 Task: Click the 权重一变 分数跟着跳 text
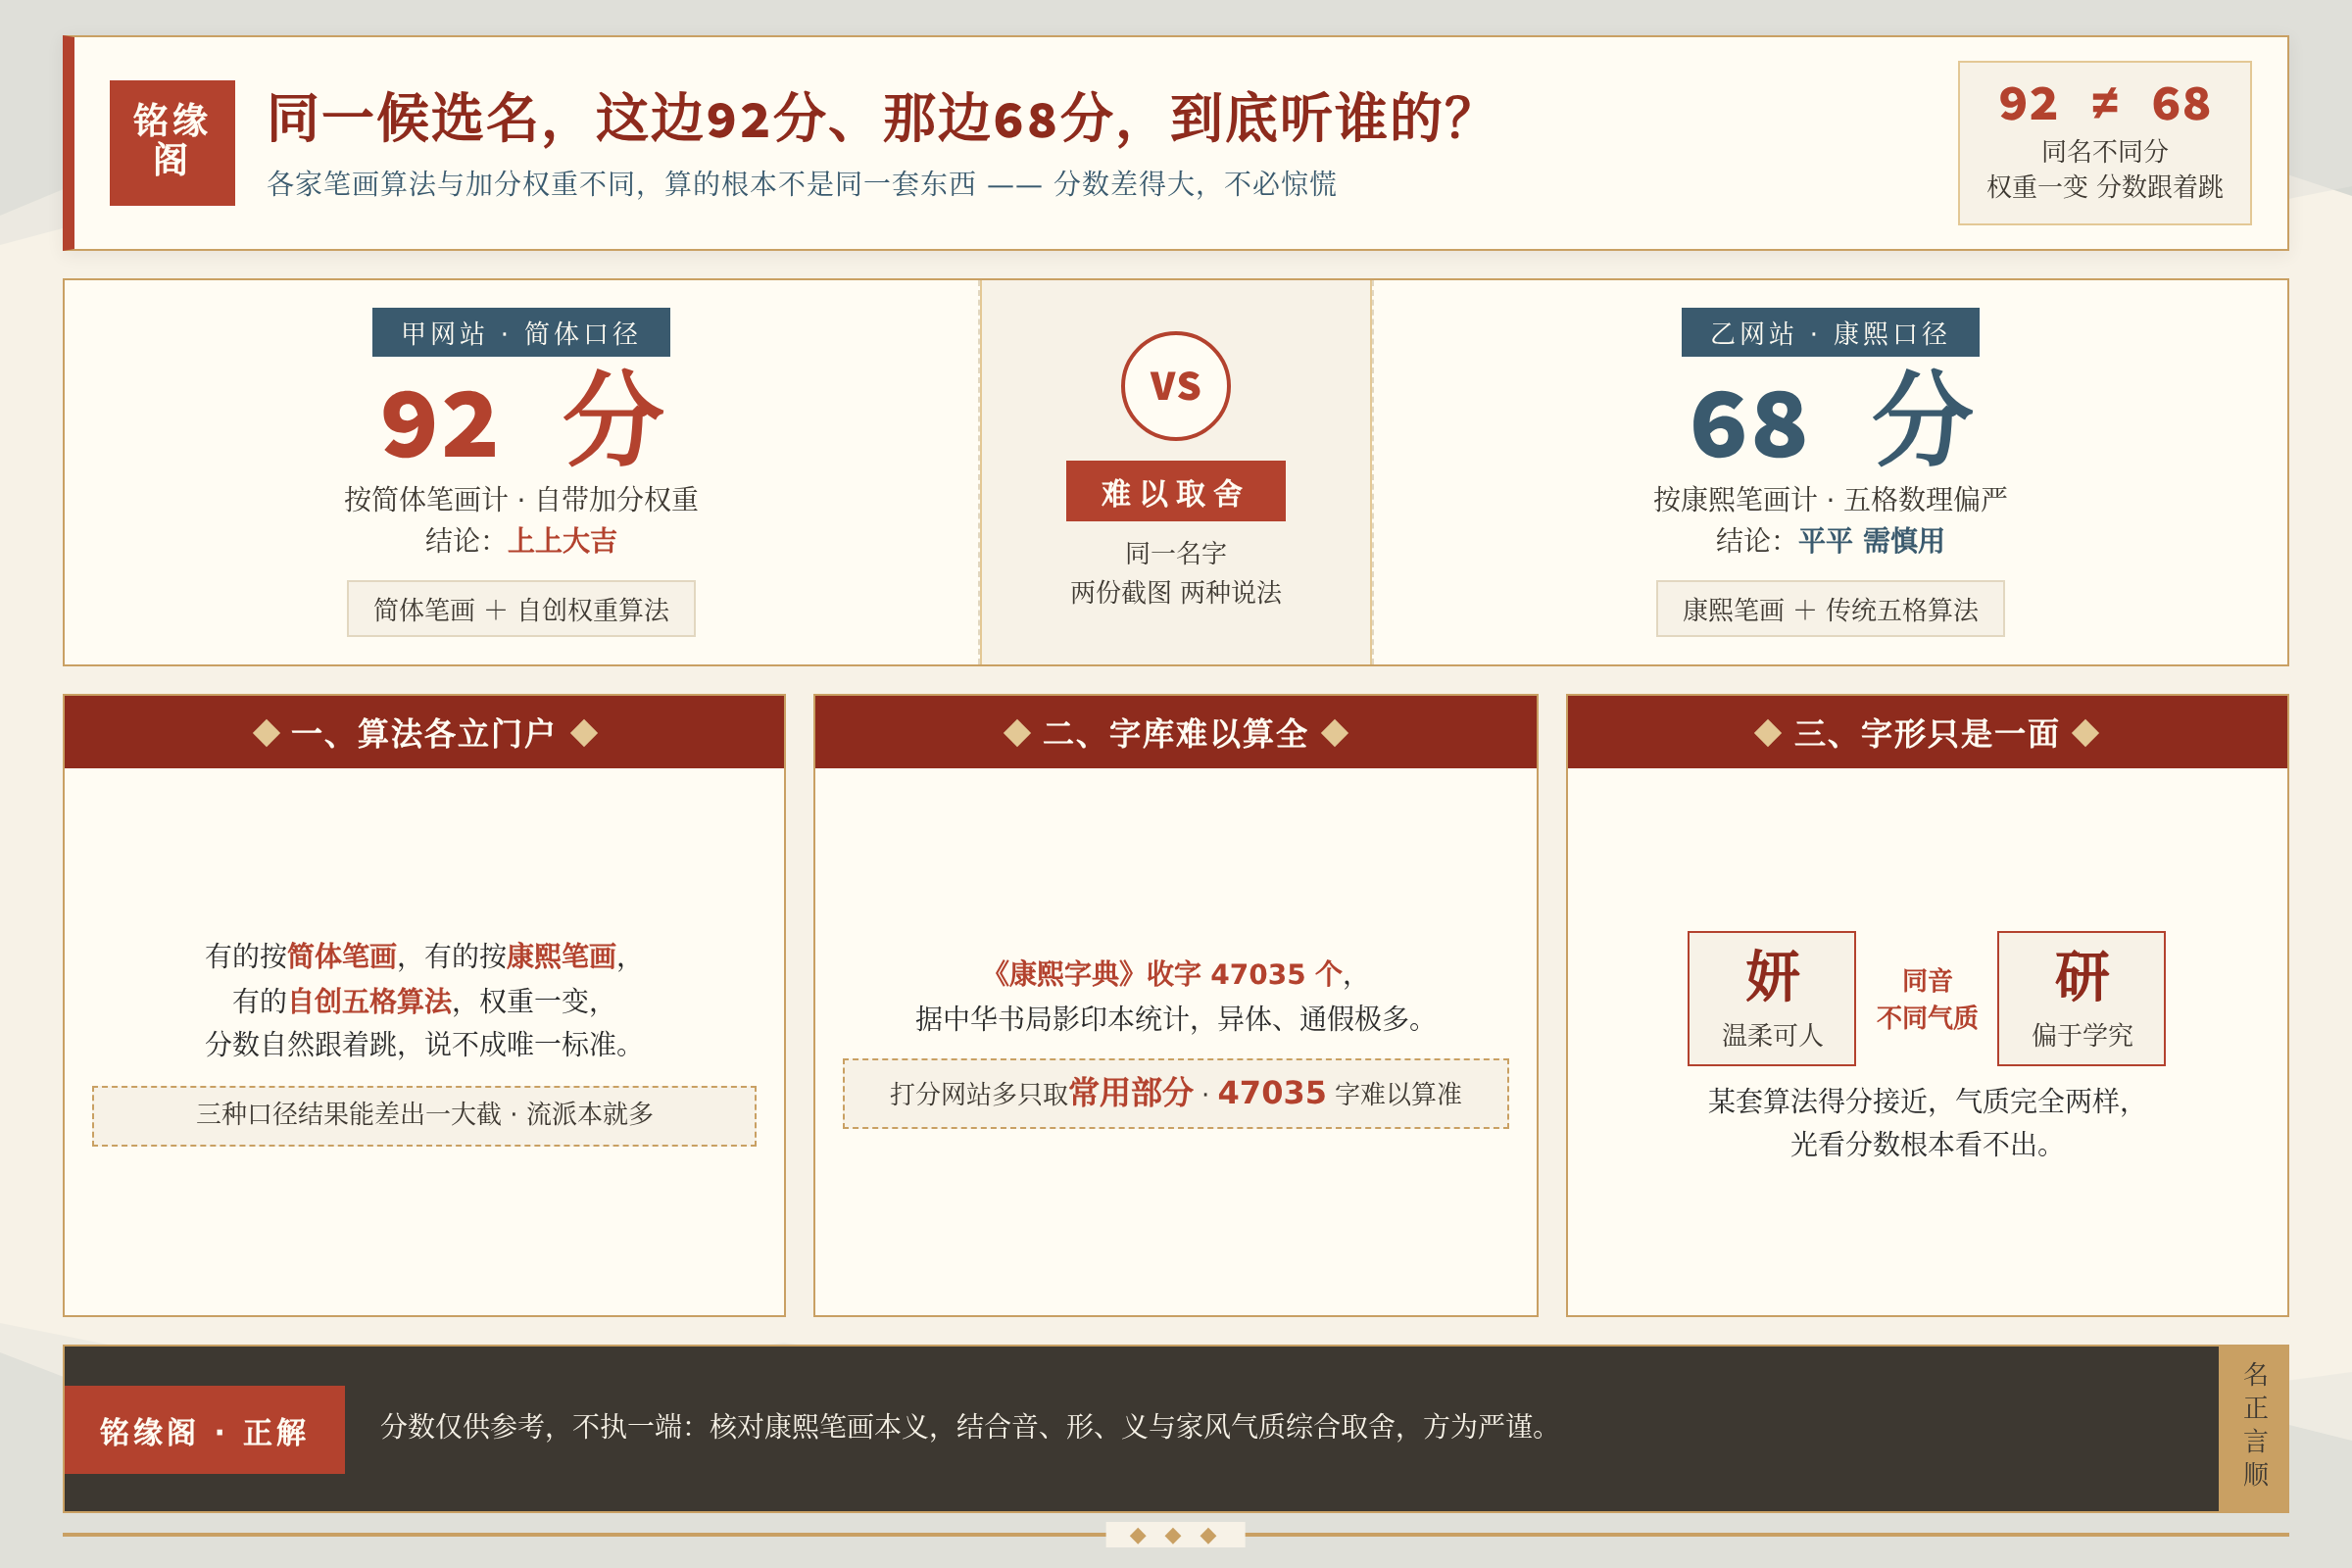[x=2104, y=187]
